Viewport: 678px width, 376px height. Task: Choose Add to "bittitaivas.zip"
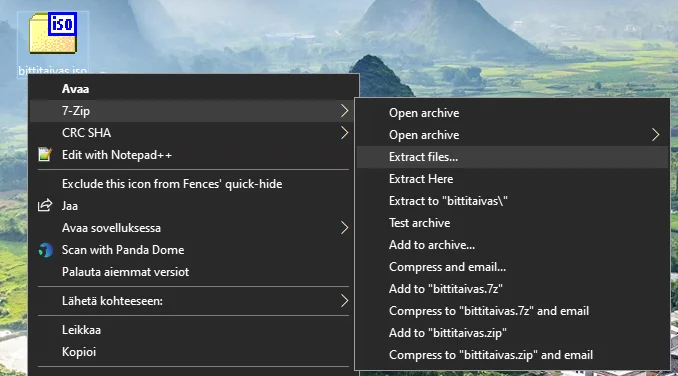click(512, 333)
